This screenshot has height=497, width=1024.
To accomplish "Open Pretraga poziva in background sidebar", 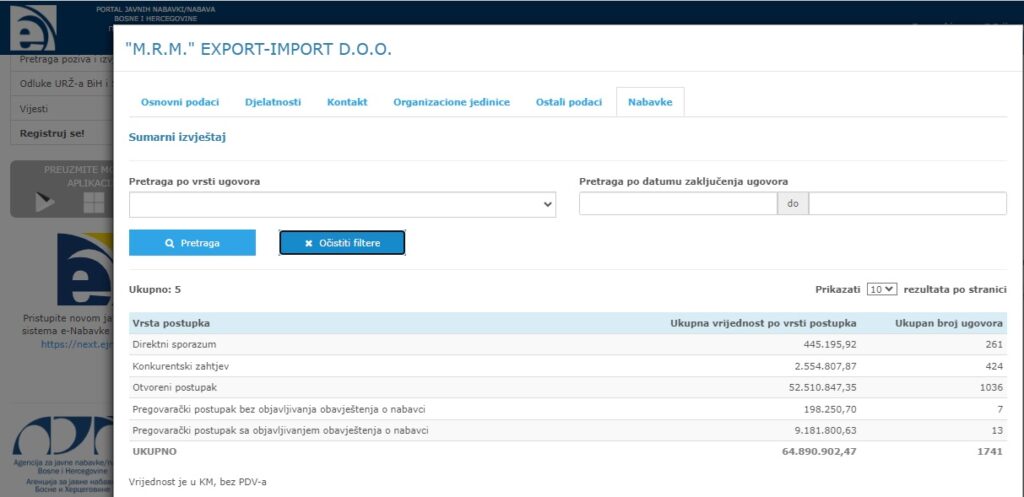I will pyautogui.click(x=66, y=60).
